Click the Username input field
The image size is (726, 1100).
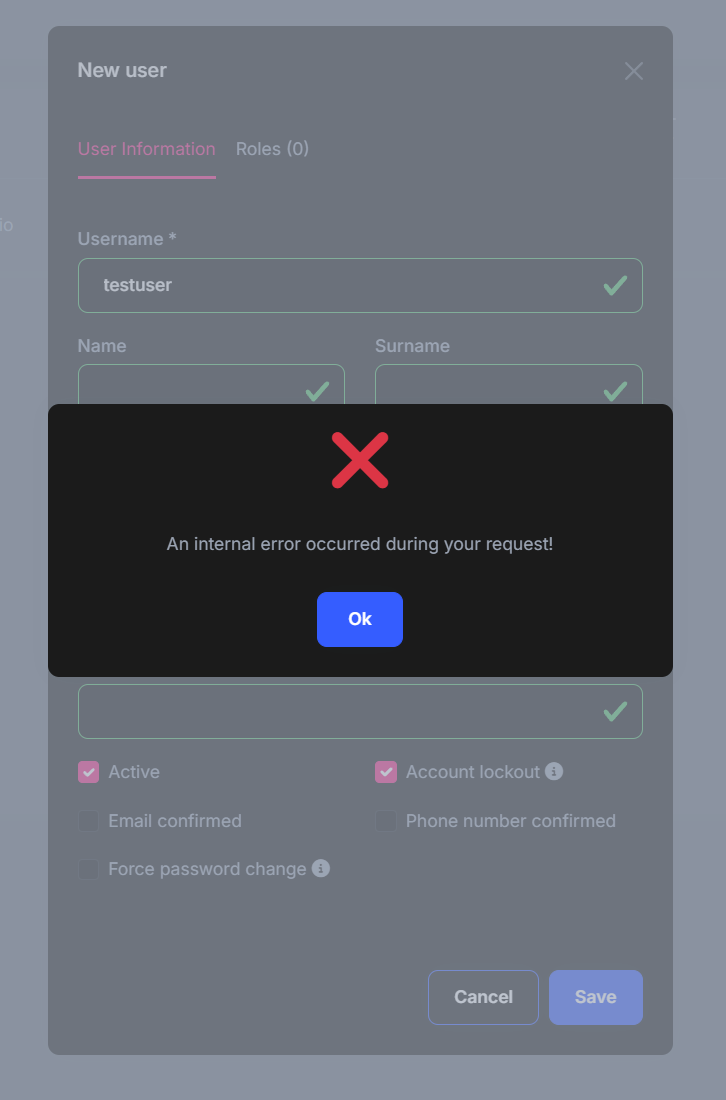pyautogui.click(x=340, y=286)
